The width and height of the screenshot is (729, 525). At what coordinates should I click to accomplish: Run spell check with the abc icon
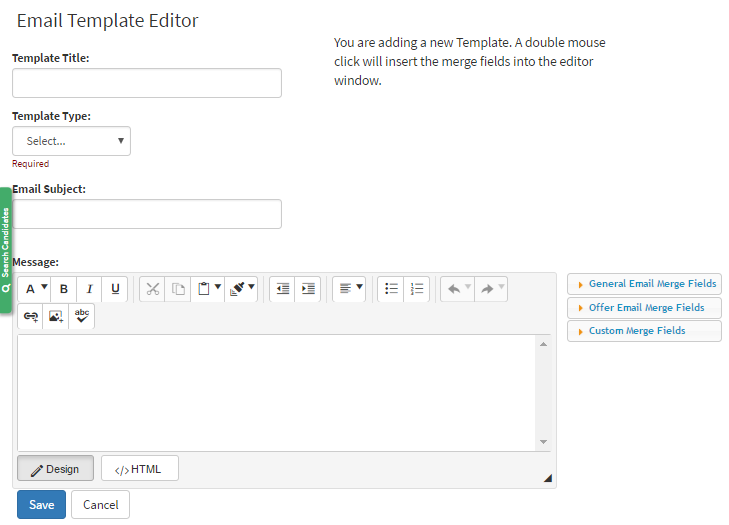click(x=82, y=317)
